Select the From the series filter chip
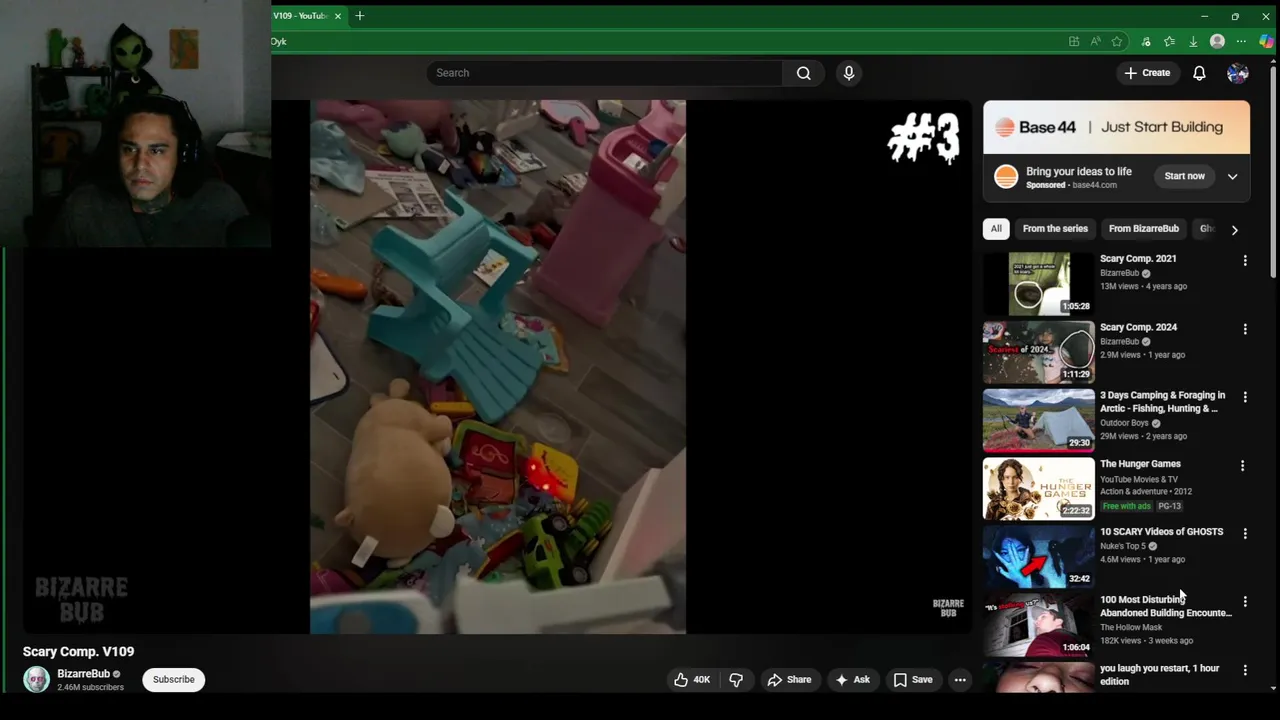 [x=1055, y=229]
